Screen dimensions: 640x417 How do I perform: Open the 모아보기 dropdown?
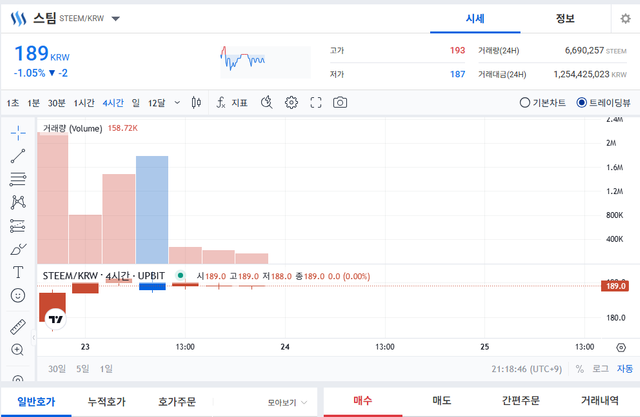287,403
